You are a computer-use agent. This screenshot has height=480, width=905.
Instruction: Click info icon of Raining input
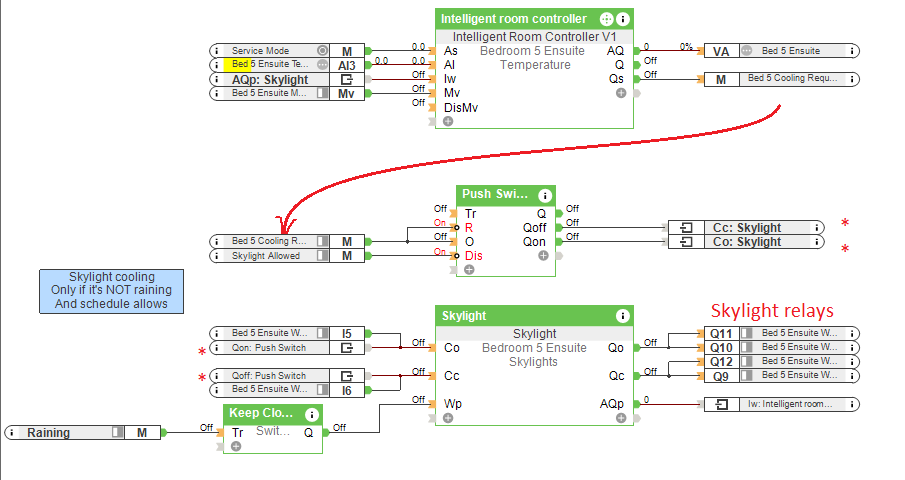12,432
